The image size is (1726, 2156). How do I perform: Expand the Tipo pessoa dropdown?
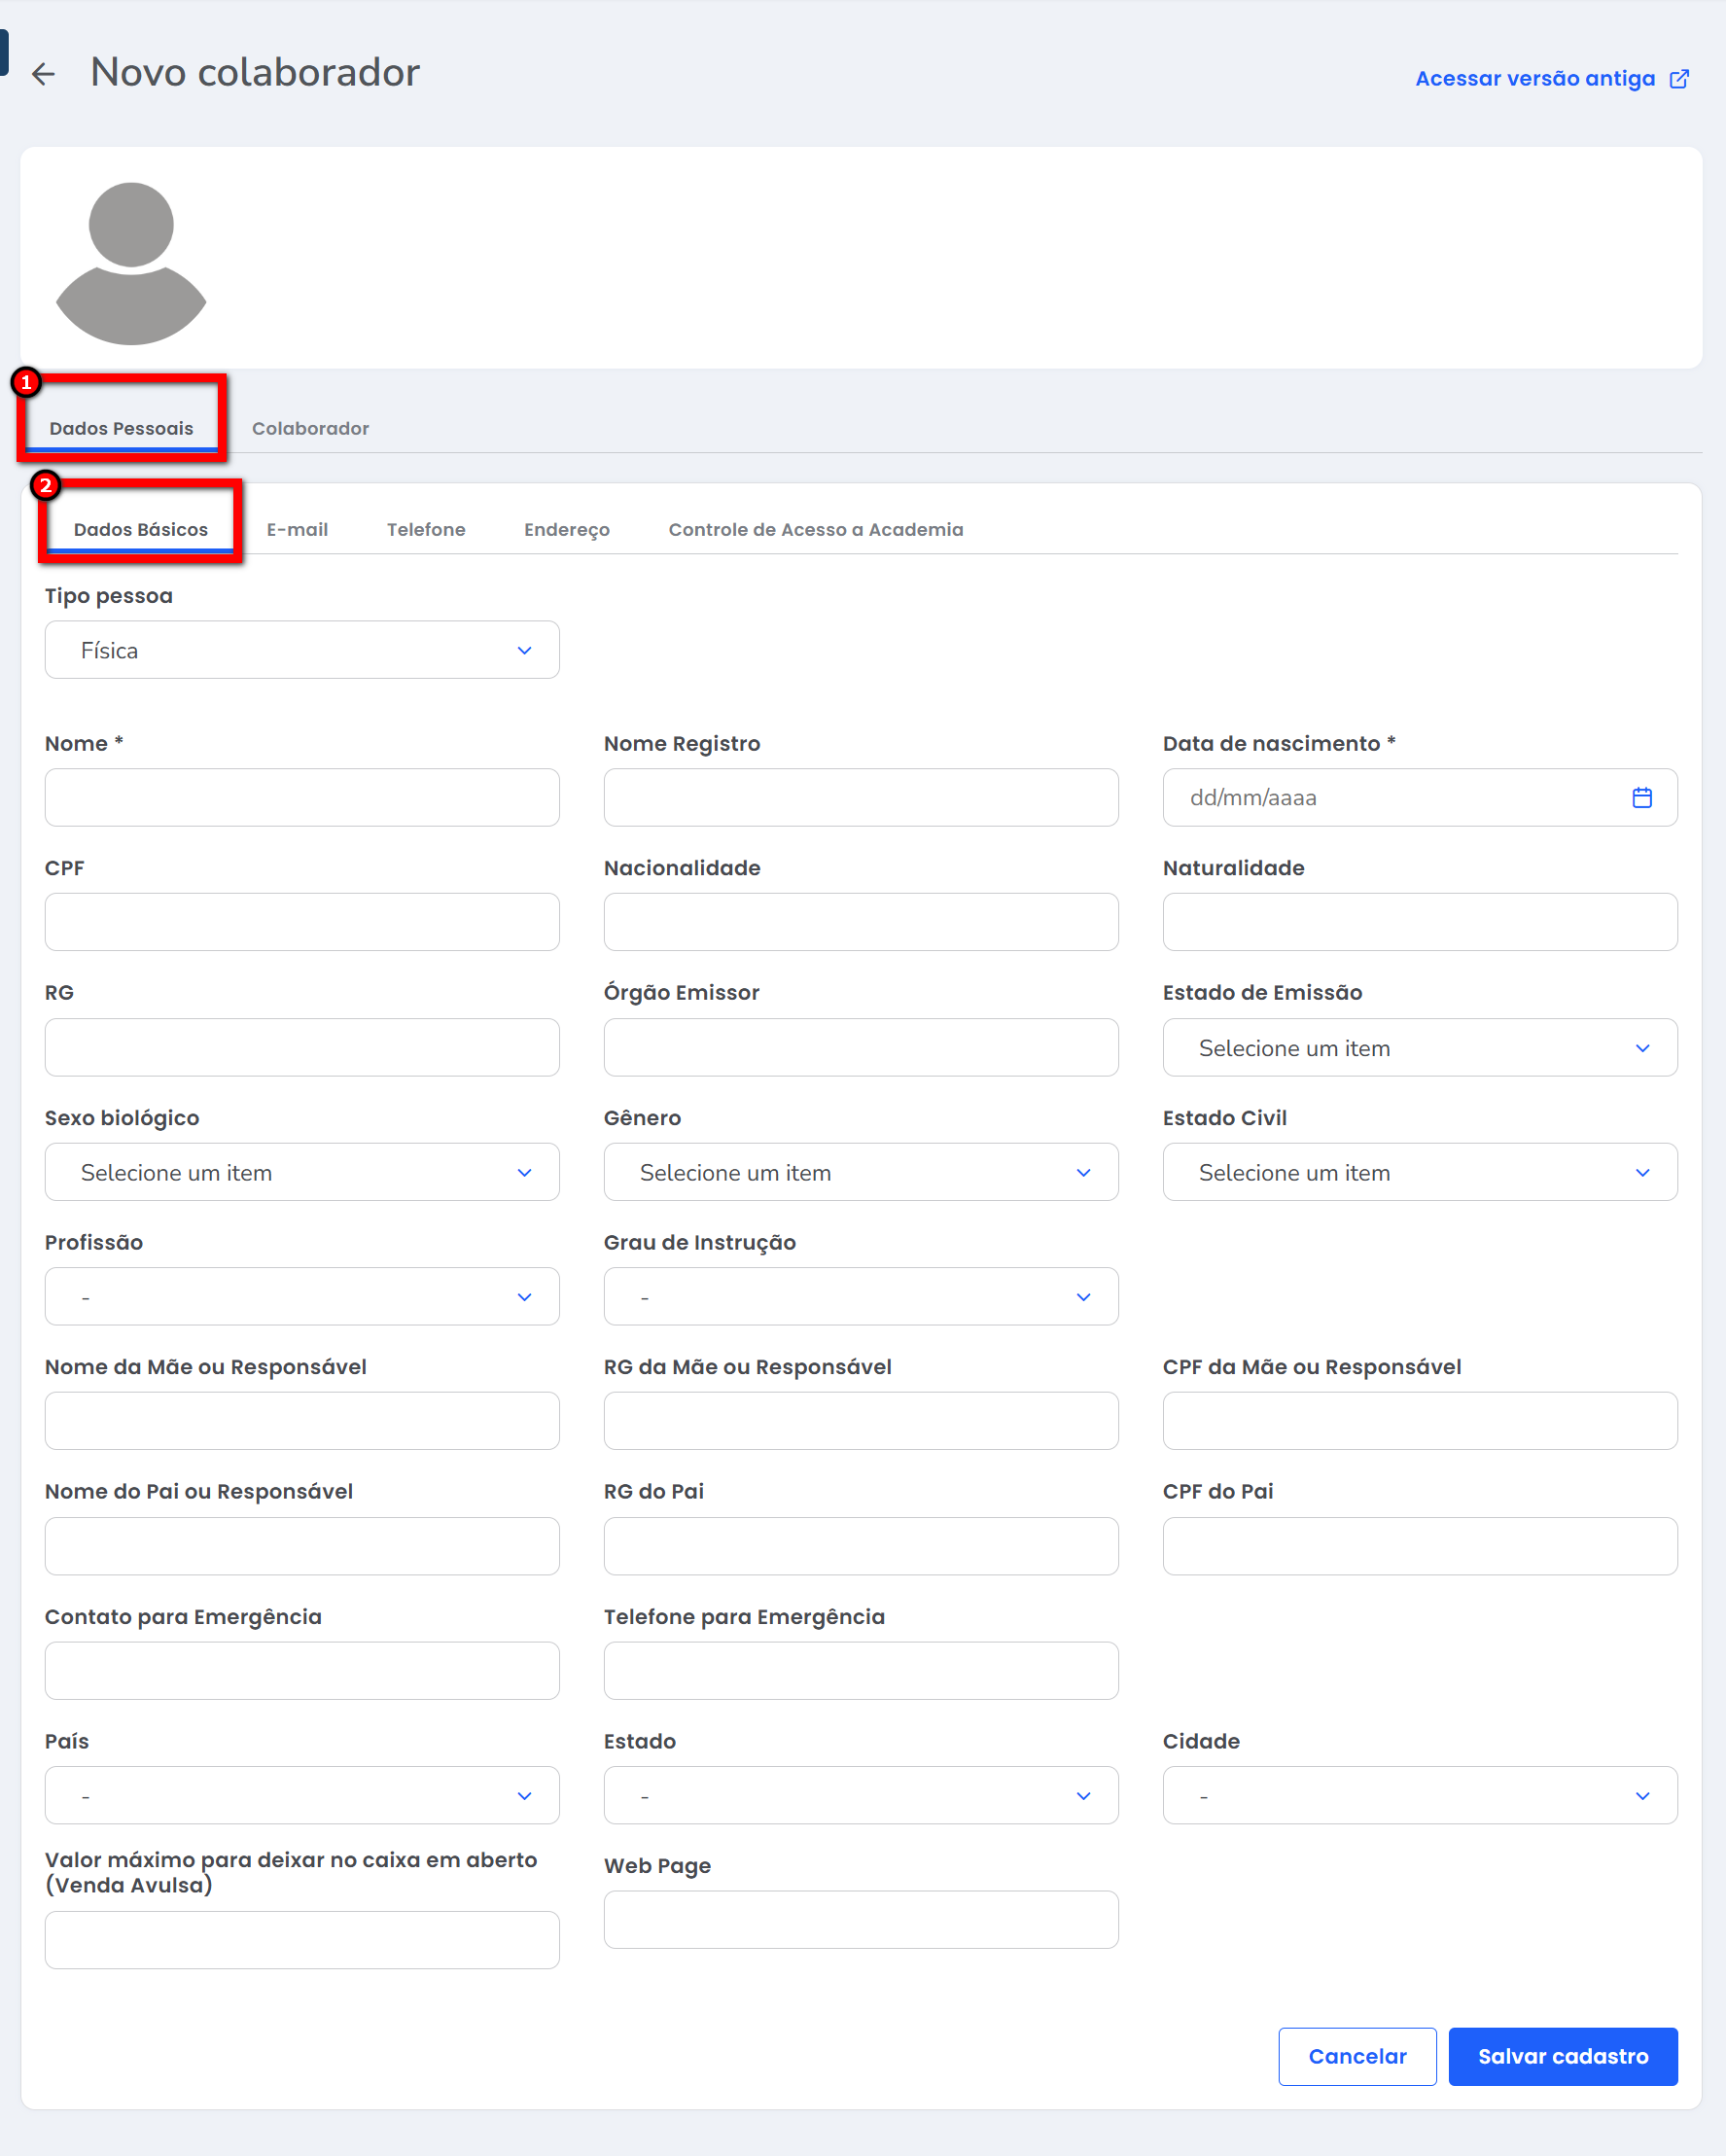coord(301,650)
